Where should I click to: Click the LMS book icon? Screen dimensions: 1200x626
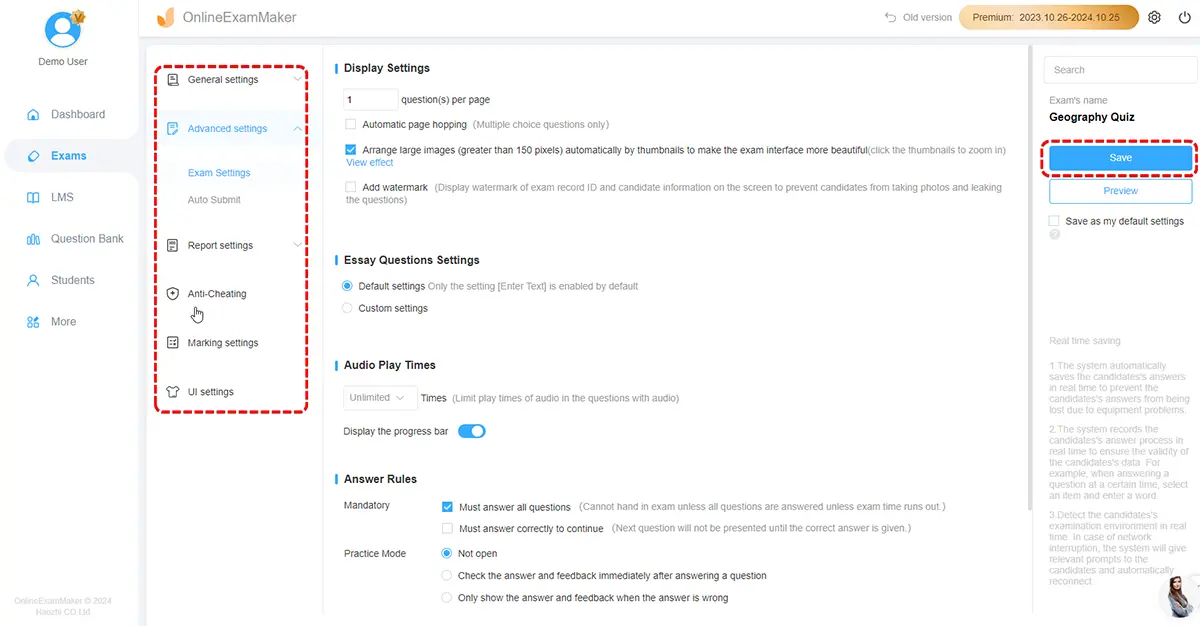coord(33,198)
